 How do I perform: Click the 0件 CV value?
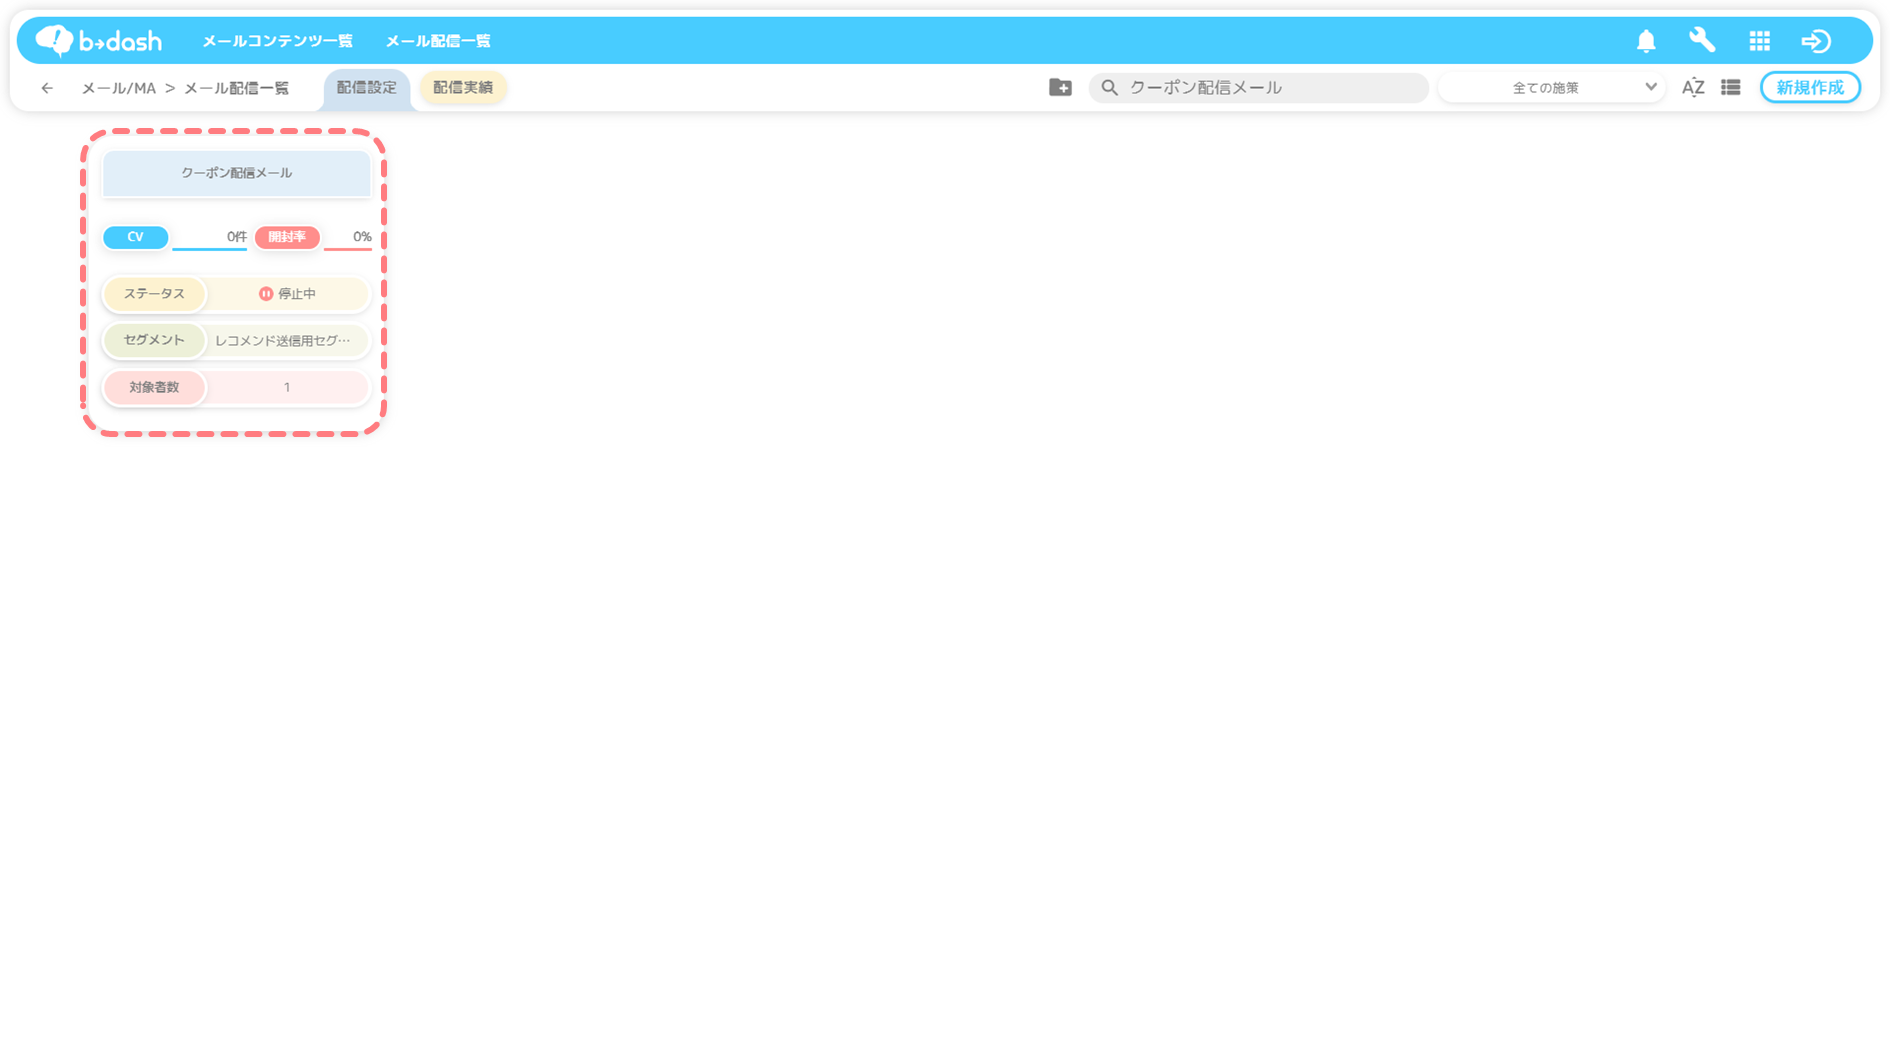pos(236,237)
